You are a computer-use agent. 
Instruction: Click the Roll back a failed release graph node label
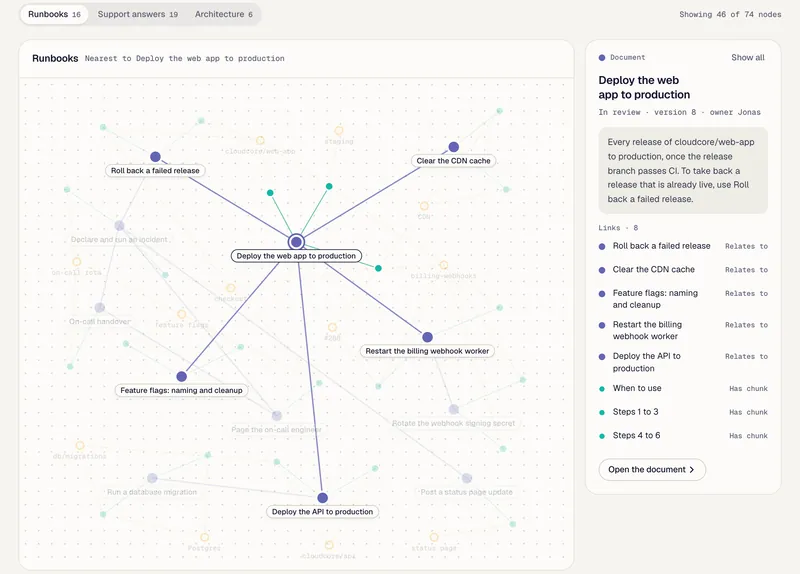tap(155, 170)
